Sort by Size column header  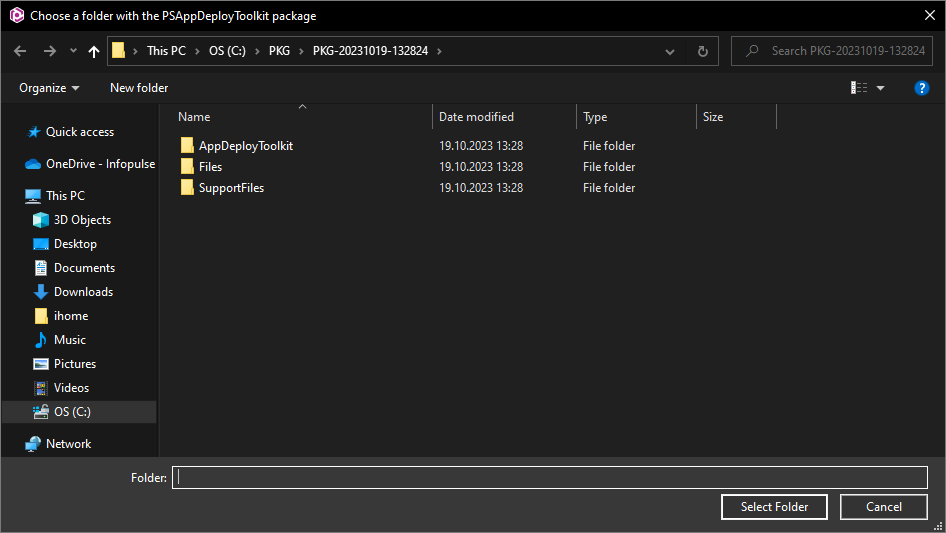tap(713, 117)
